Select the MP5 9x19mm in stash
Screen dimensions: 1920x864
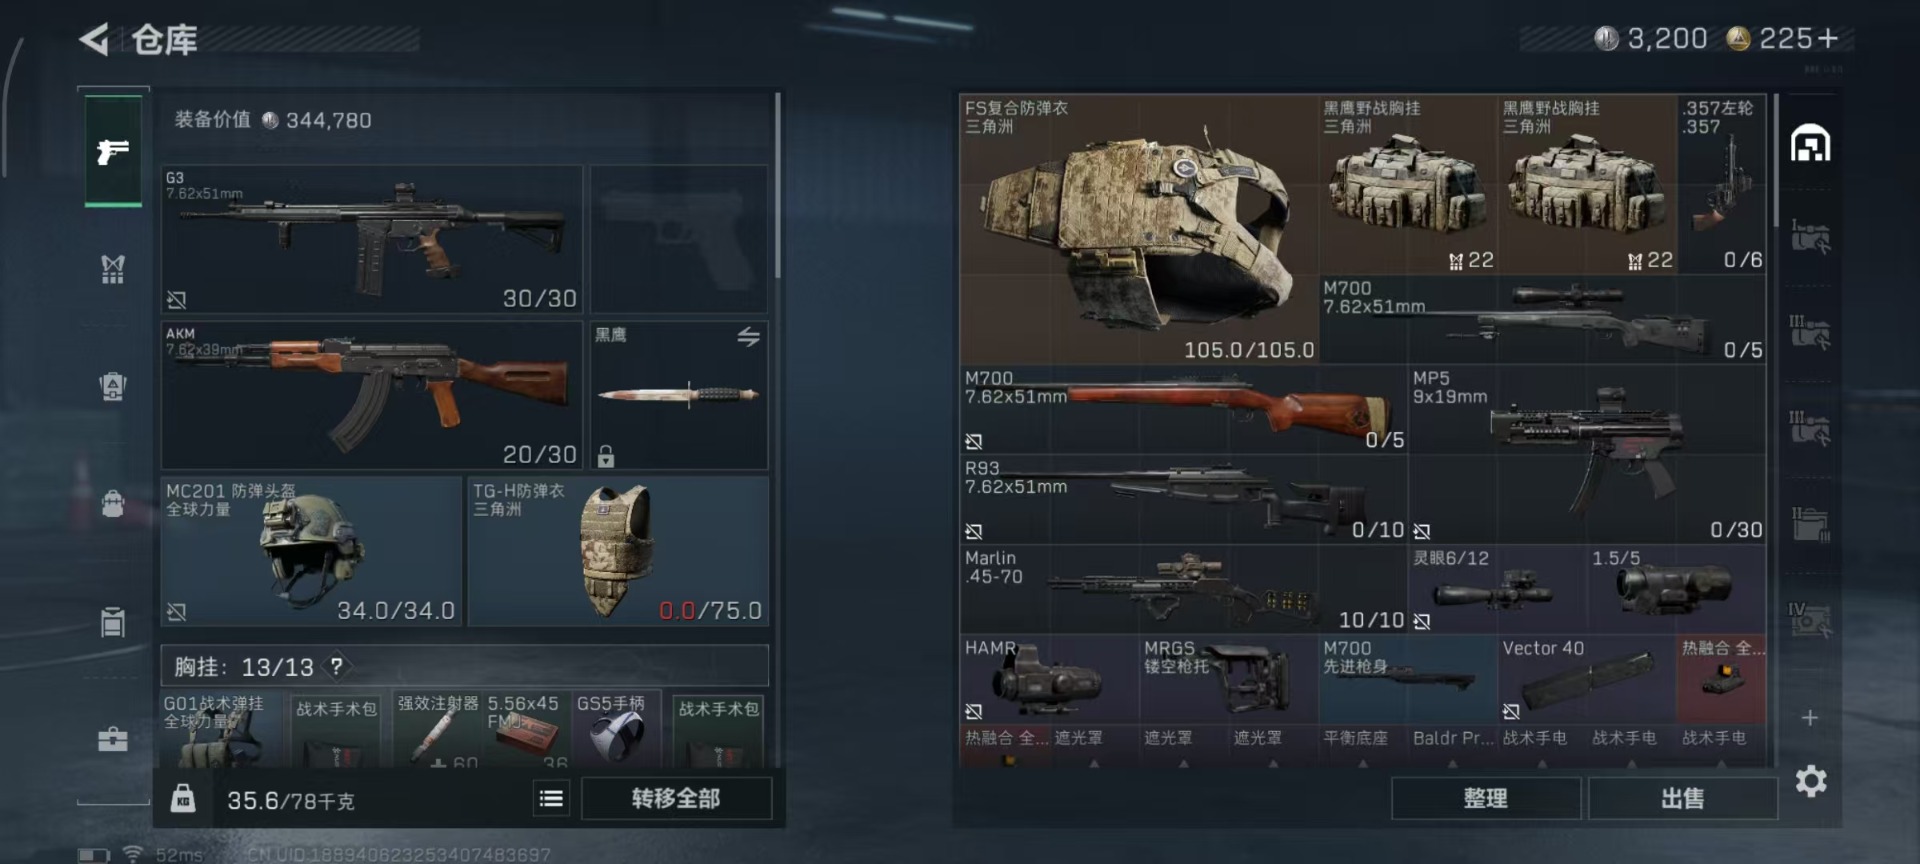pyautogui.click(x=1587, y=454)
